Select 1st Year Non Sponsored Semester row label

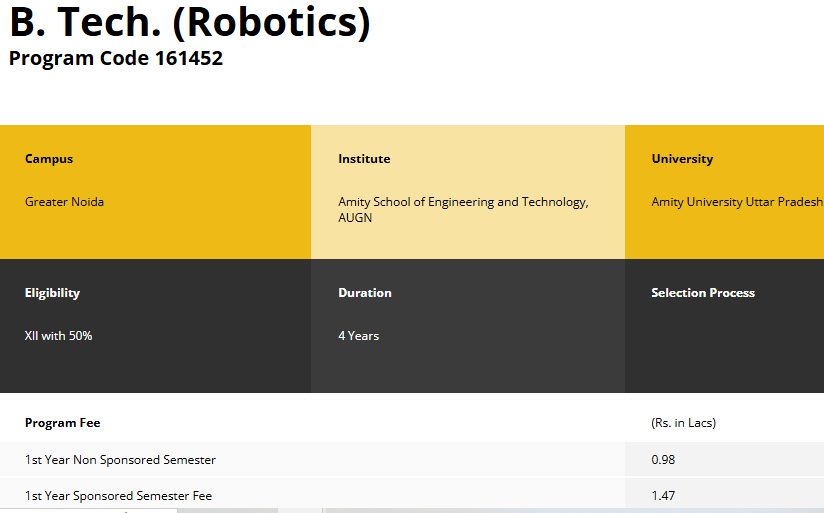[120, 460]
